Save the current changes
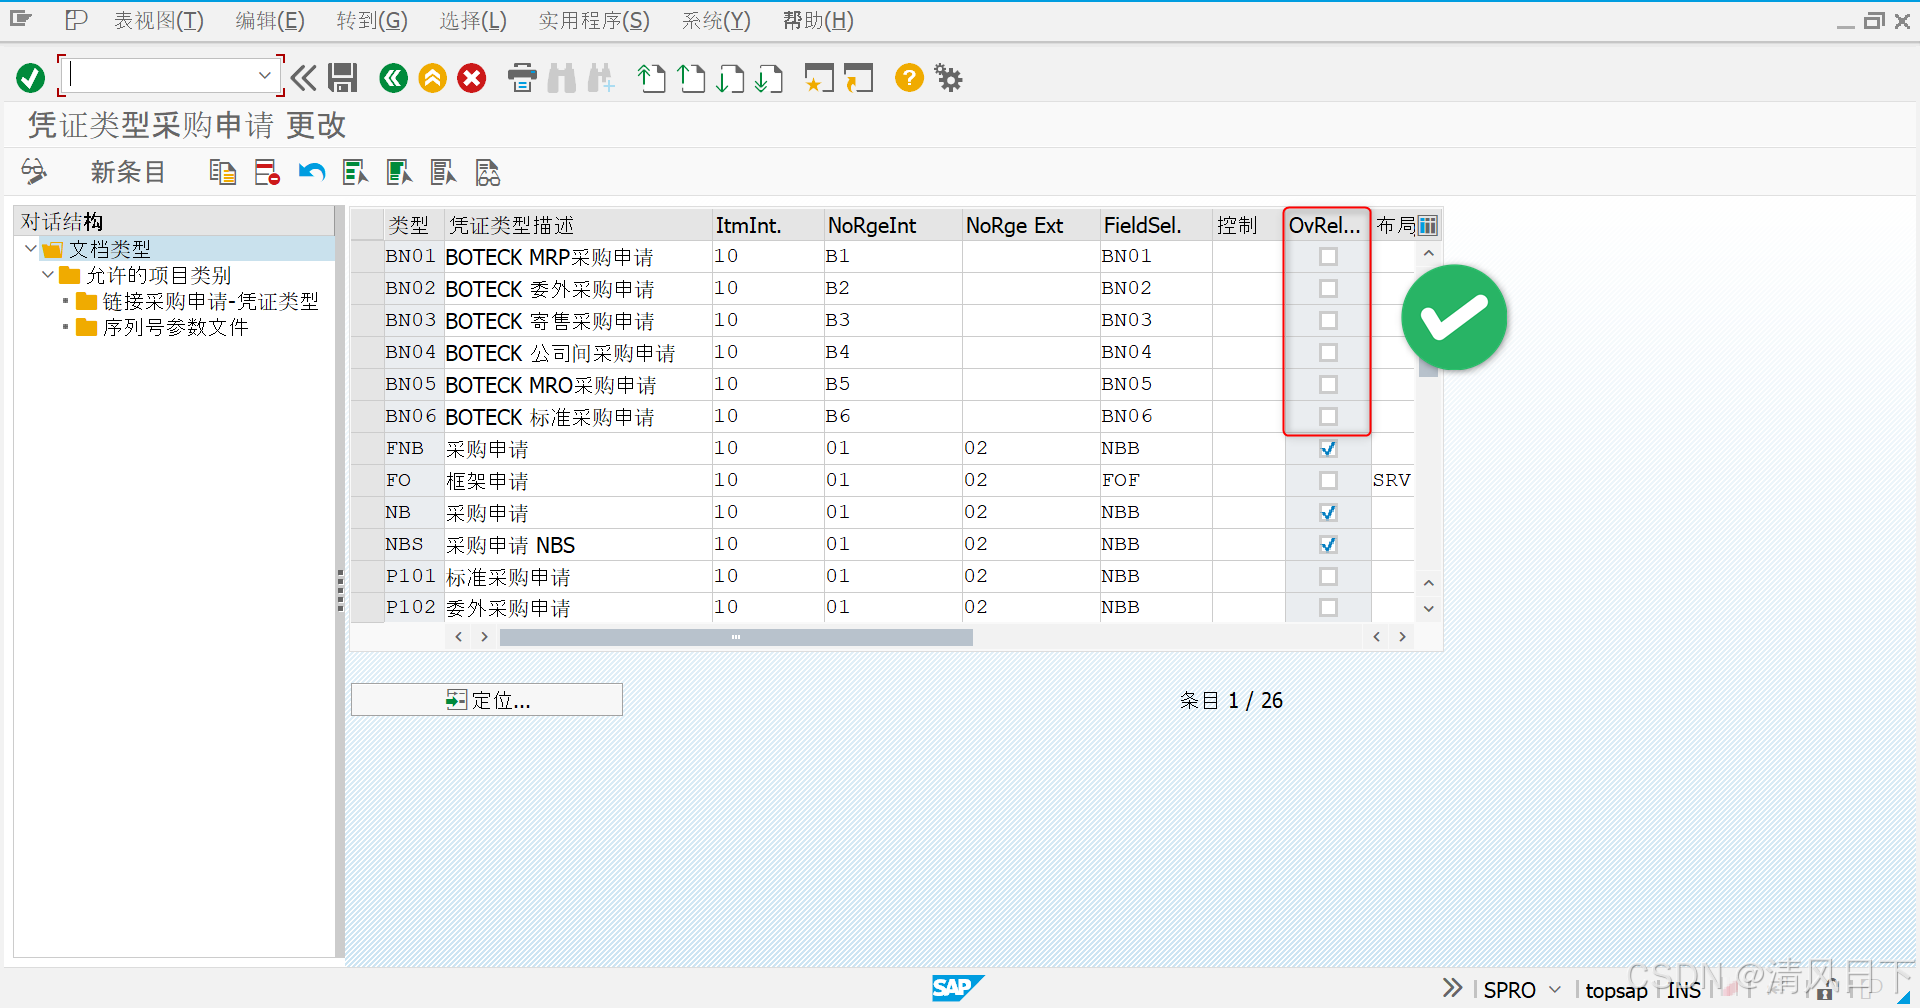Screen dimensions: 1920x1008 [343, 78]
